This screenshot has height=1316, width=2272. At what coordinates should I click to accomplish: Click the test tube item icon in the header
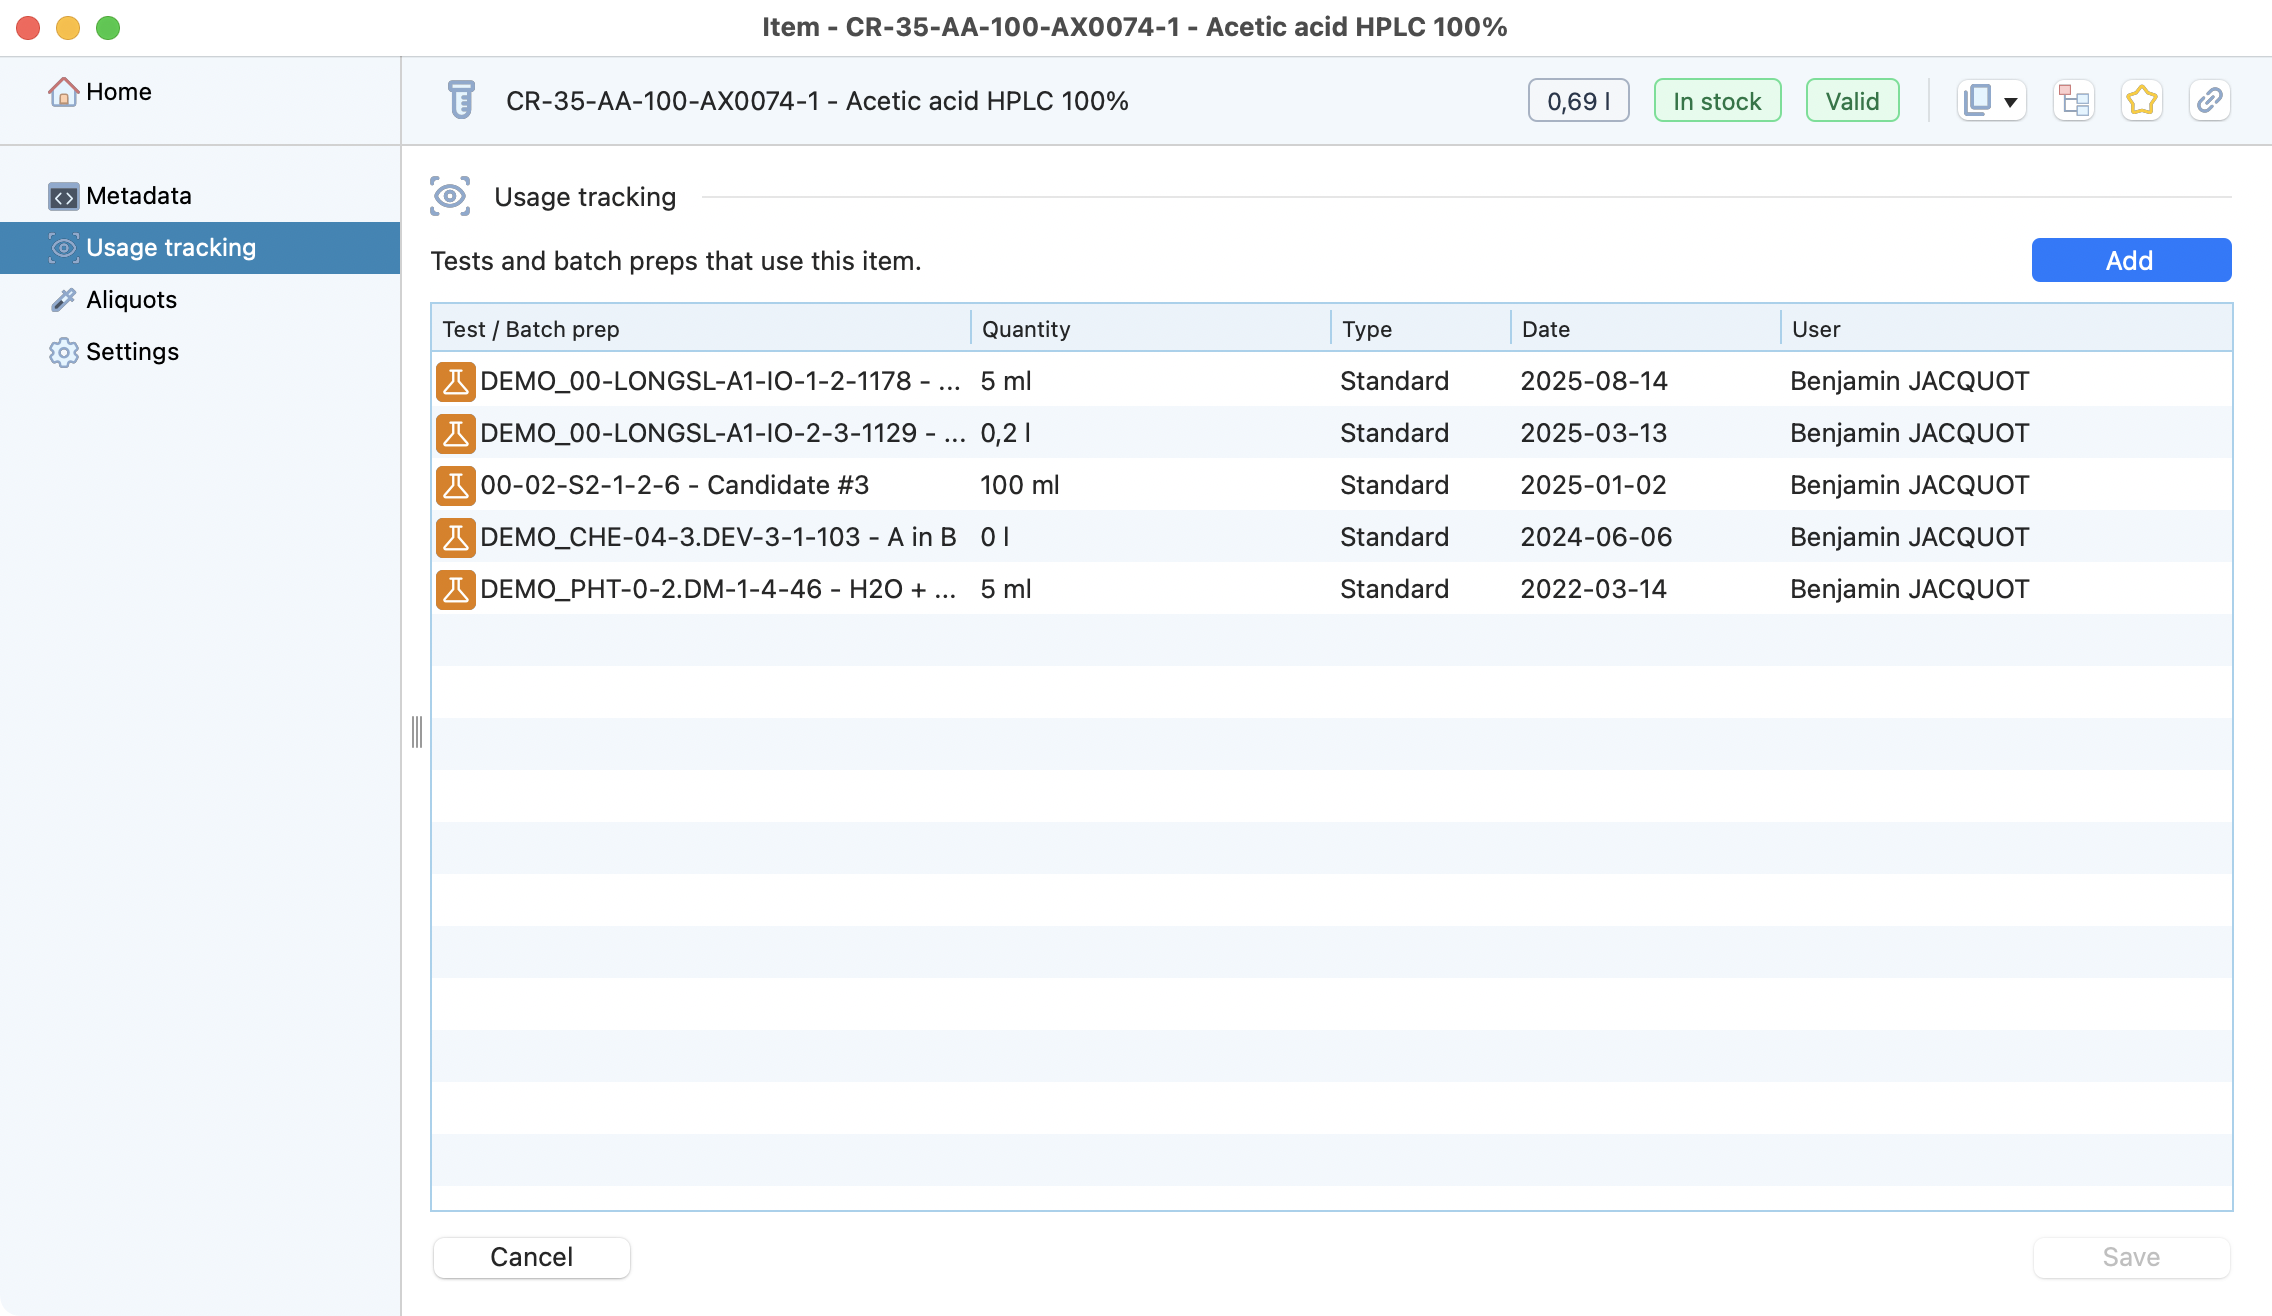pos(461,100)
